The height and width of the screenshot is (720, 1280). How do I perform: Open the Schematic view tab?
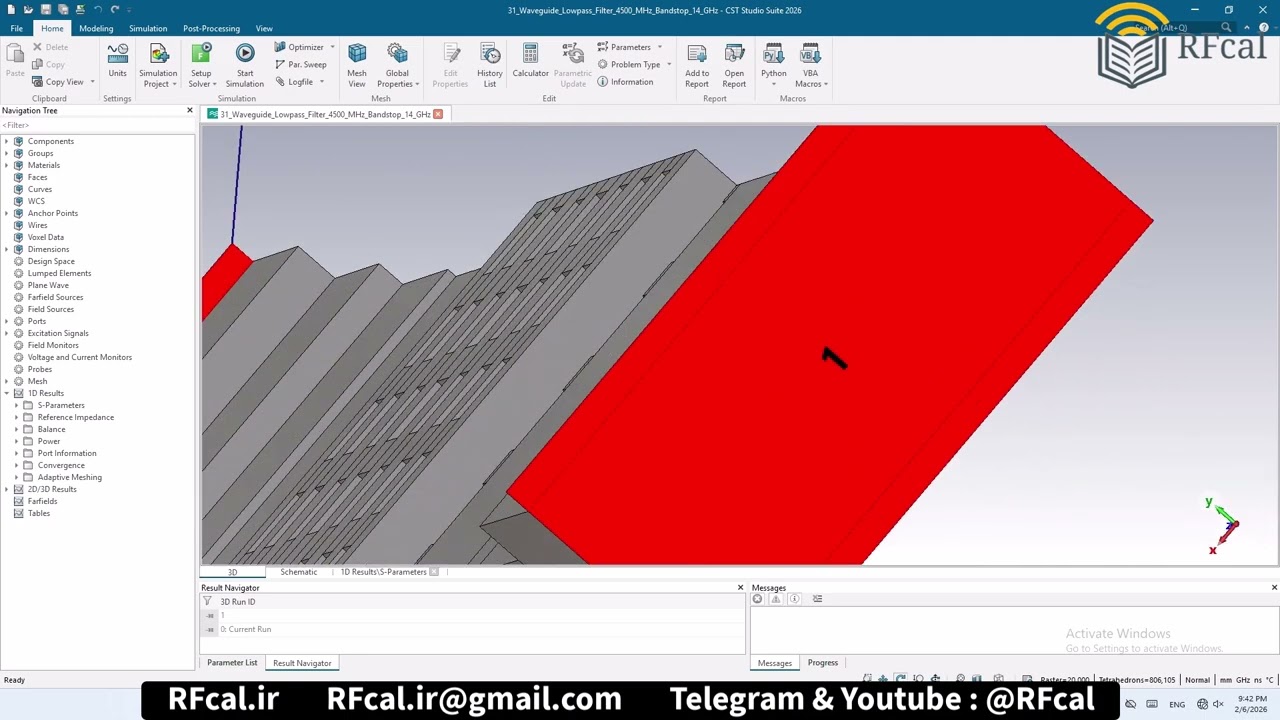[x=298, y=572]
